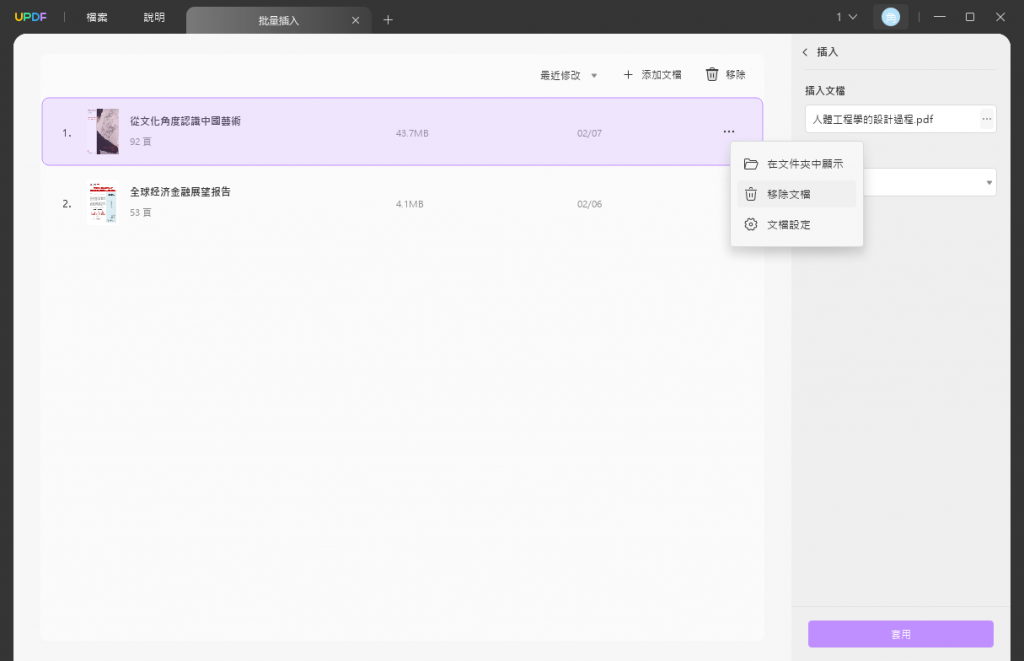Viewport: 1024px width, 661px height.
Task: Browse insert file with ellipsis button
Action: 987,119
